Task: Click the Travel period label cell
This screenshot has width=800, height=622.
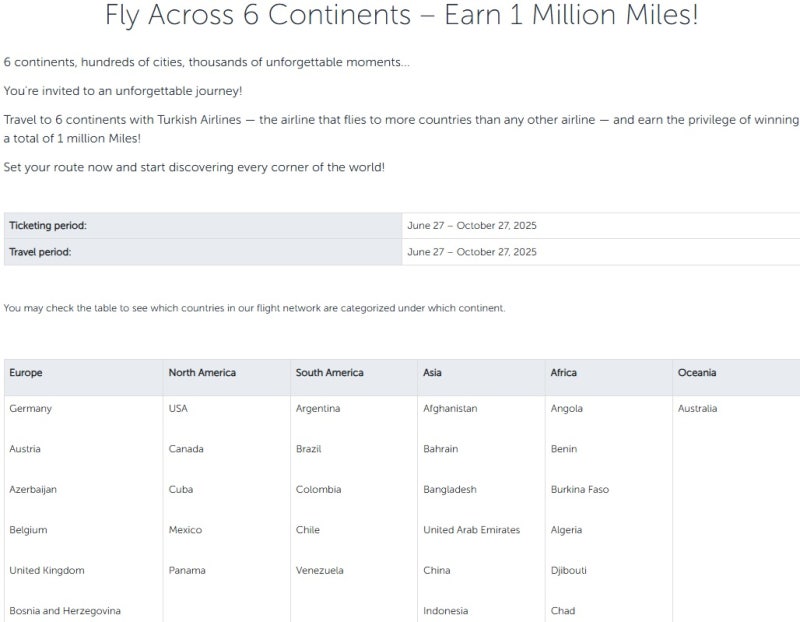Action: click(x=40, y=252)
